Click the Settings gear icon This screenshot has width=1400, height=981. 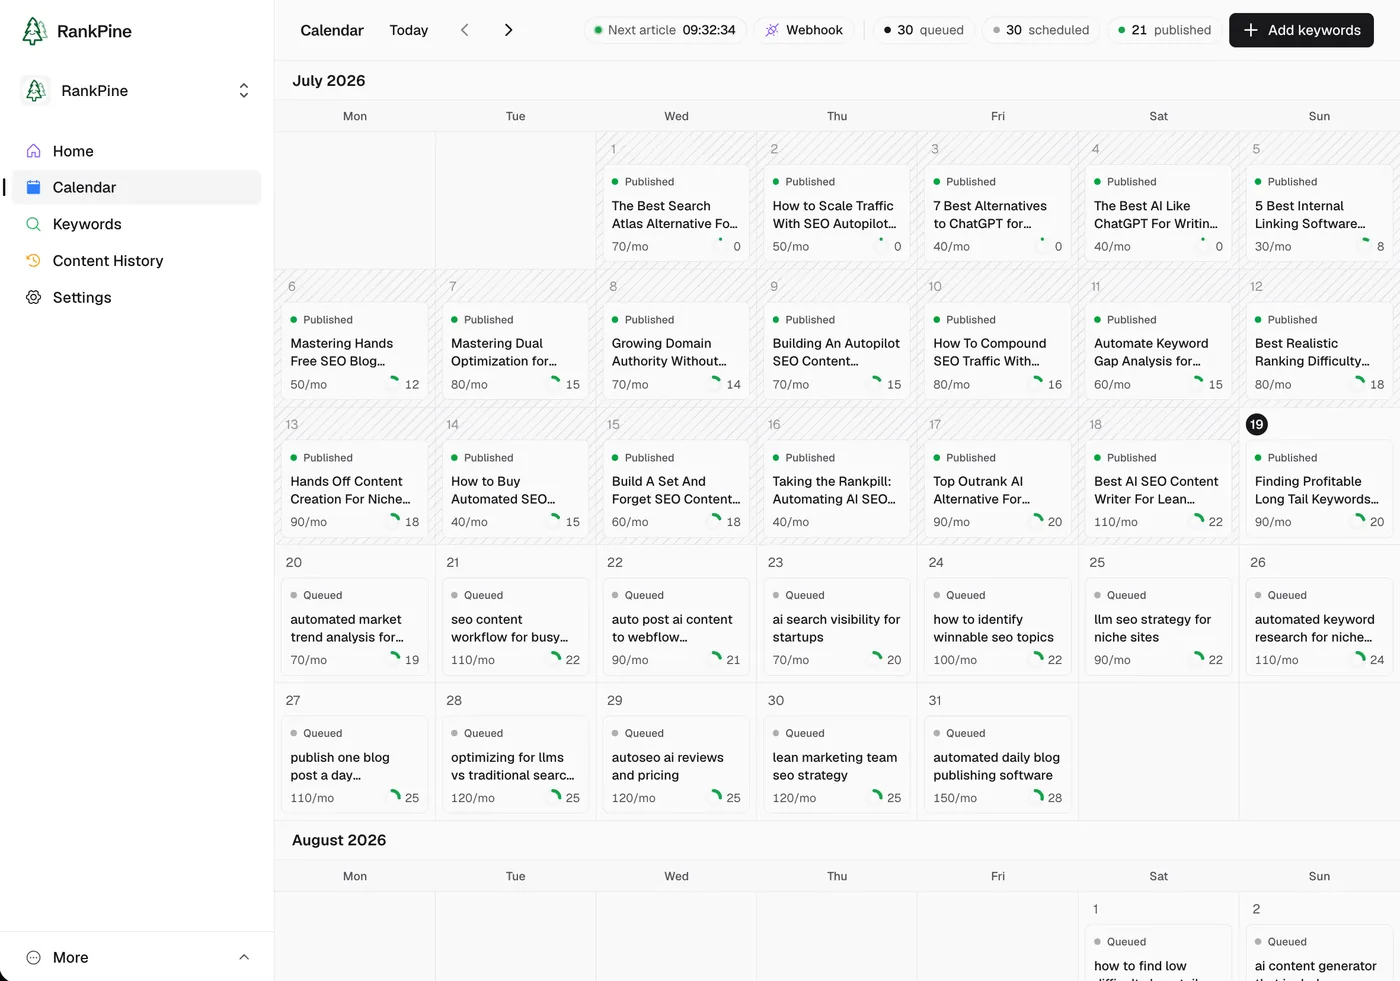(33, 297)
